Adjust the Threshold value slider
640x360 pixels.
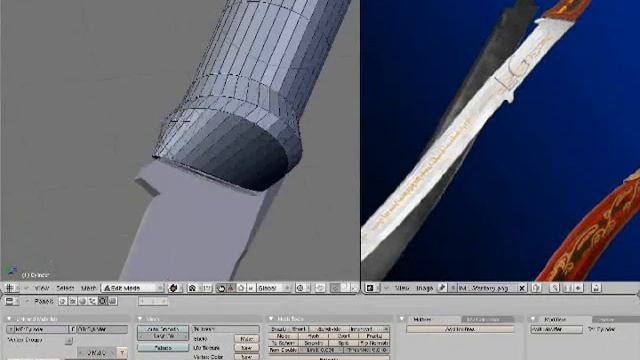(366, 350)
